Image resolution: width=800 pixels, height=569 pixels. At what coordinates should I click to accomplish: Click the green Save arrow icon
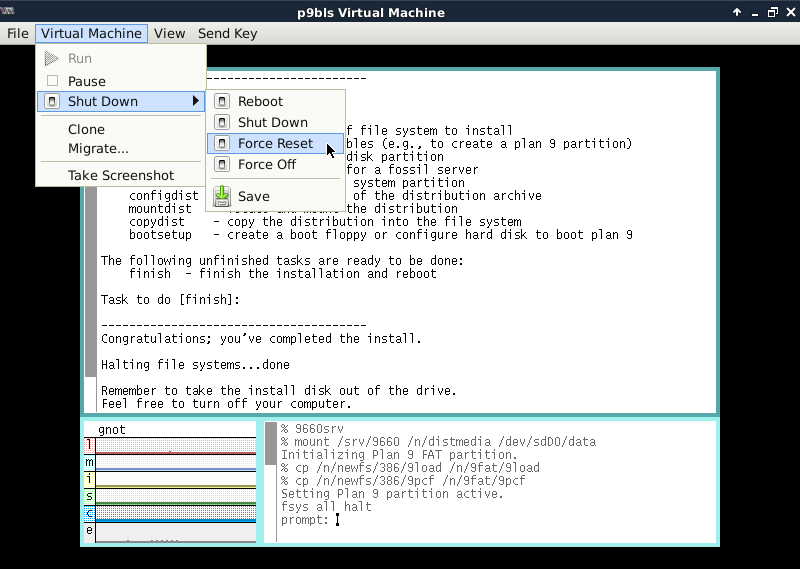(222, 196)
